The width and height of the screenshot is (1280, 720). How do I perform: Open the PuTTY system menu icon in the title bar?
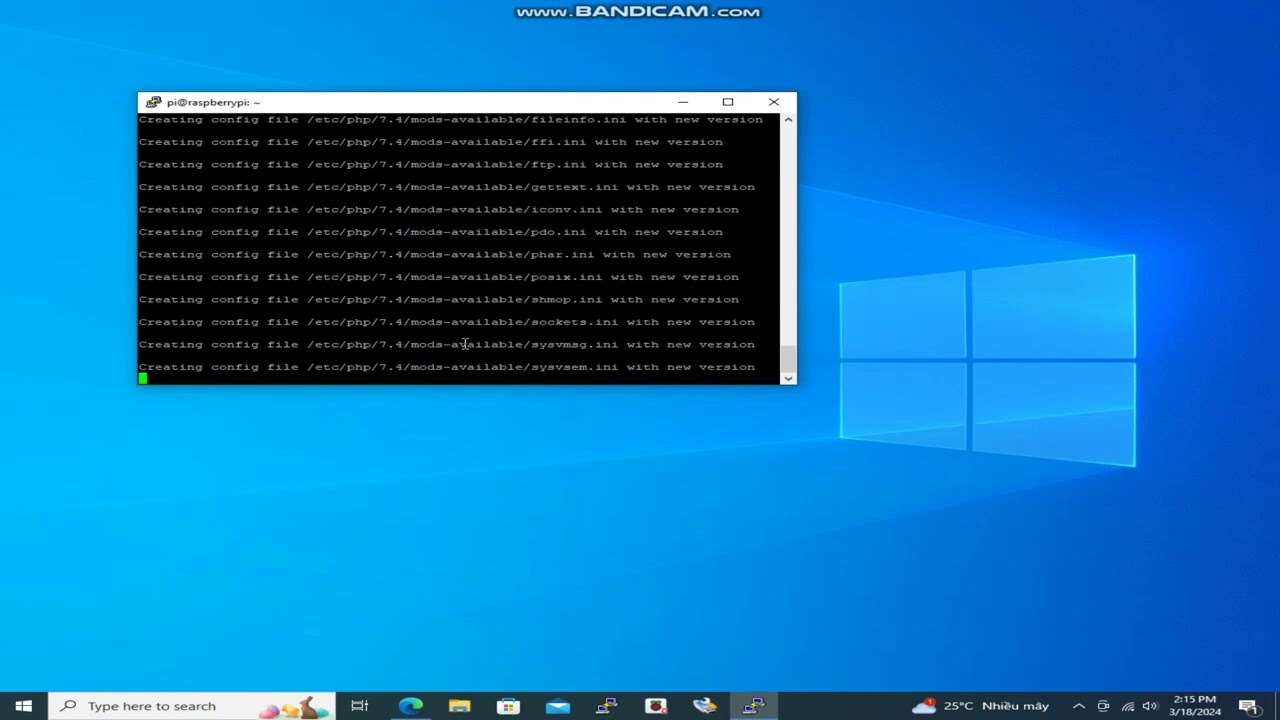(153, 102)
